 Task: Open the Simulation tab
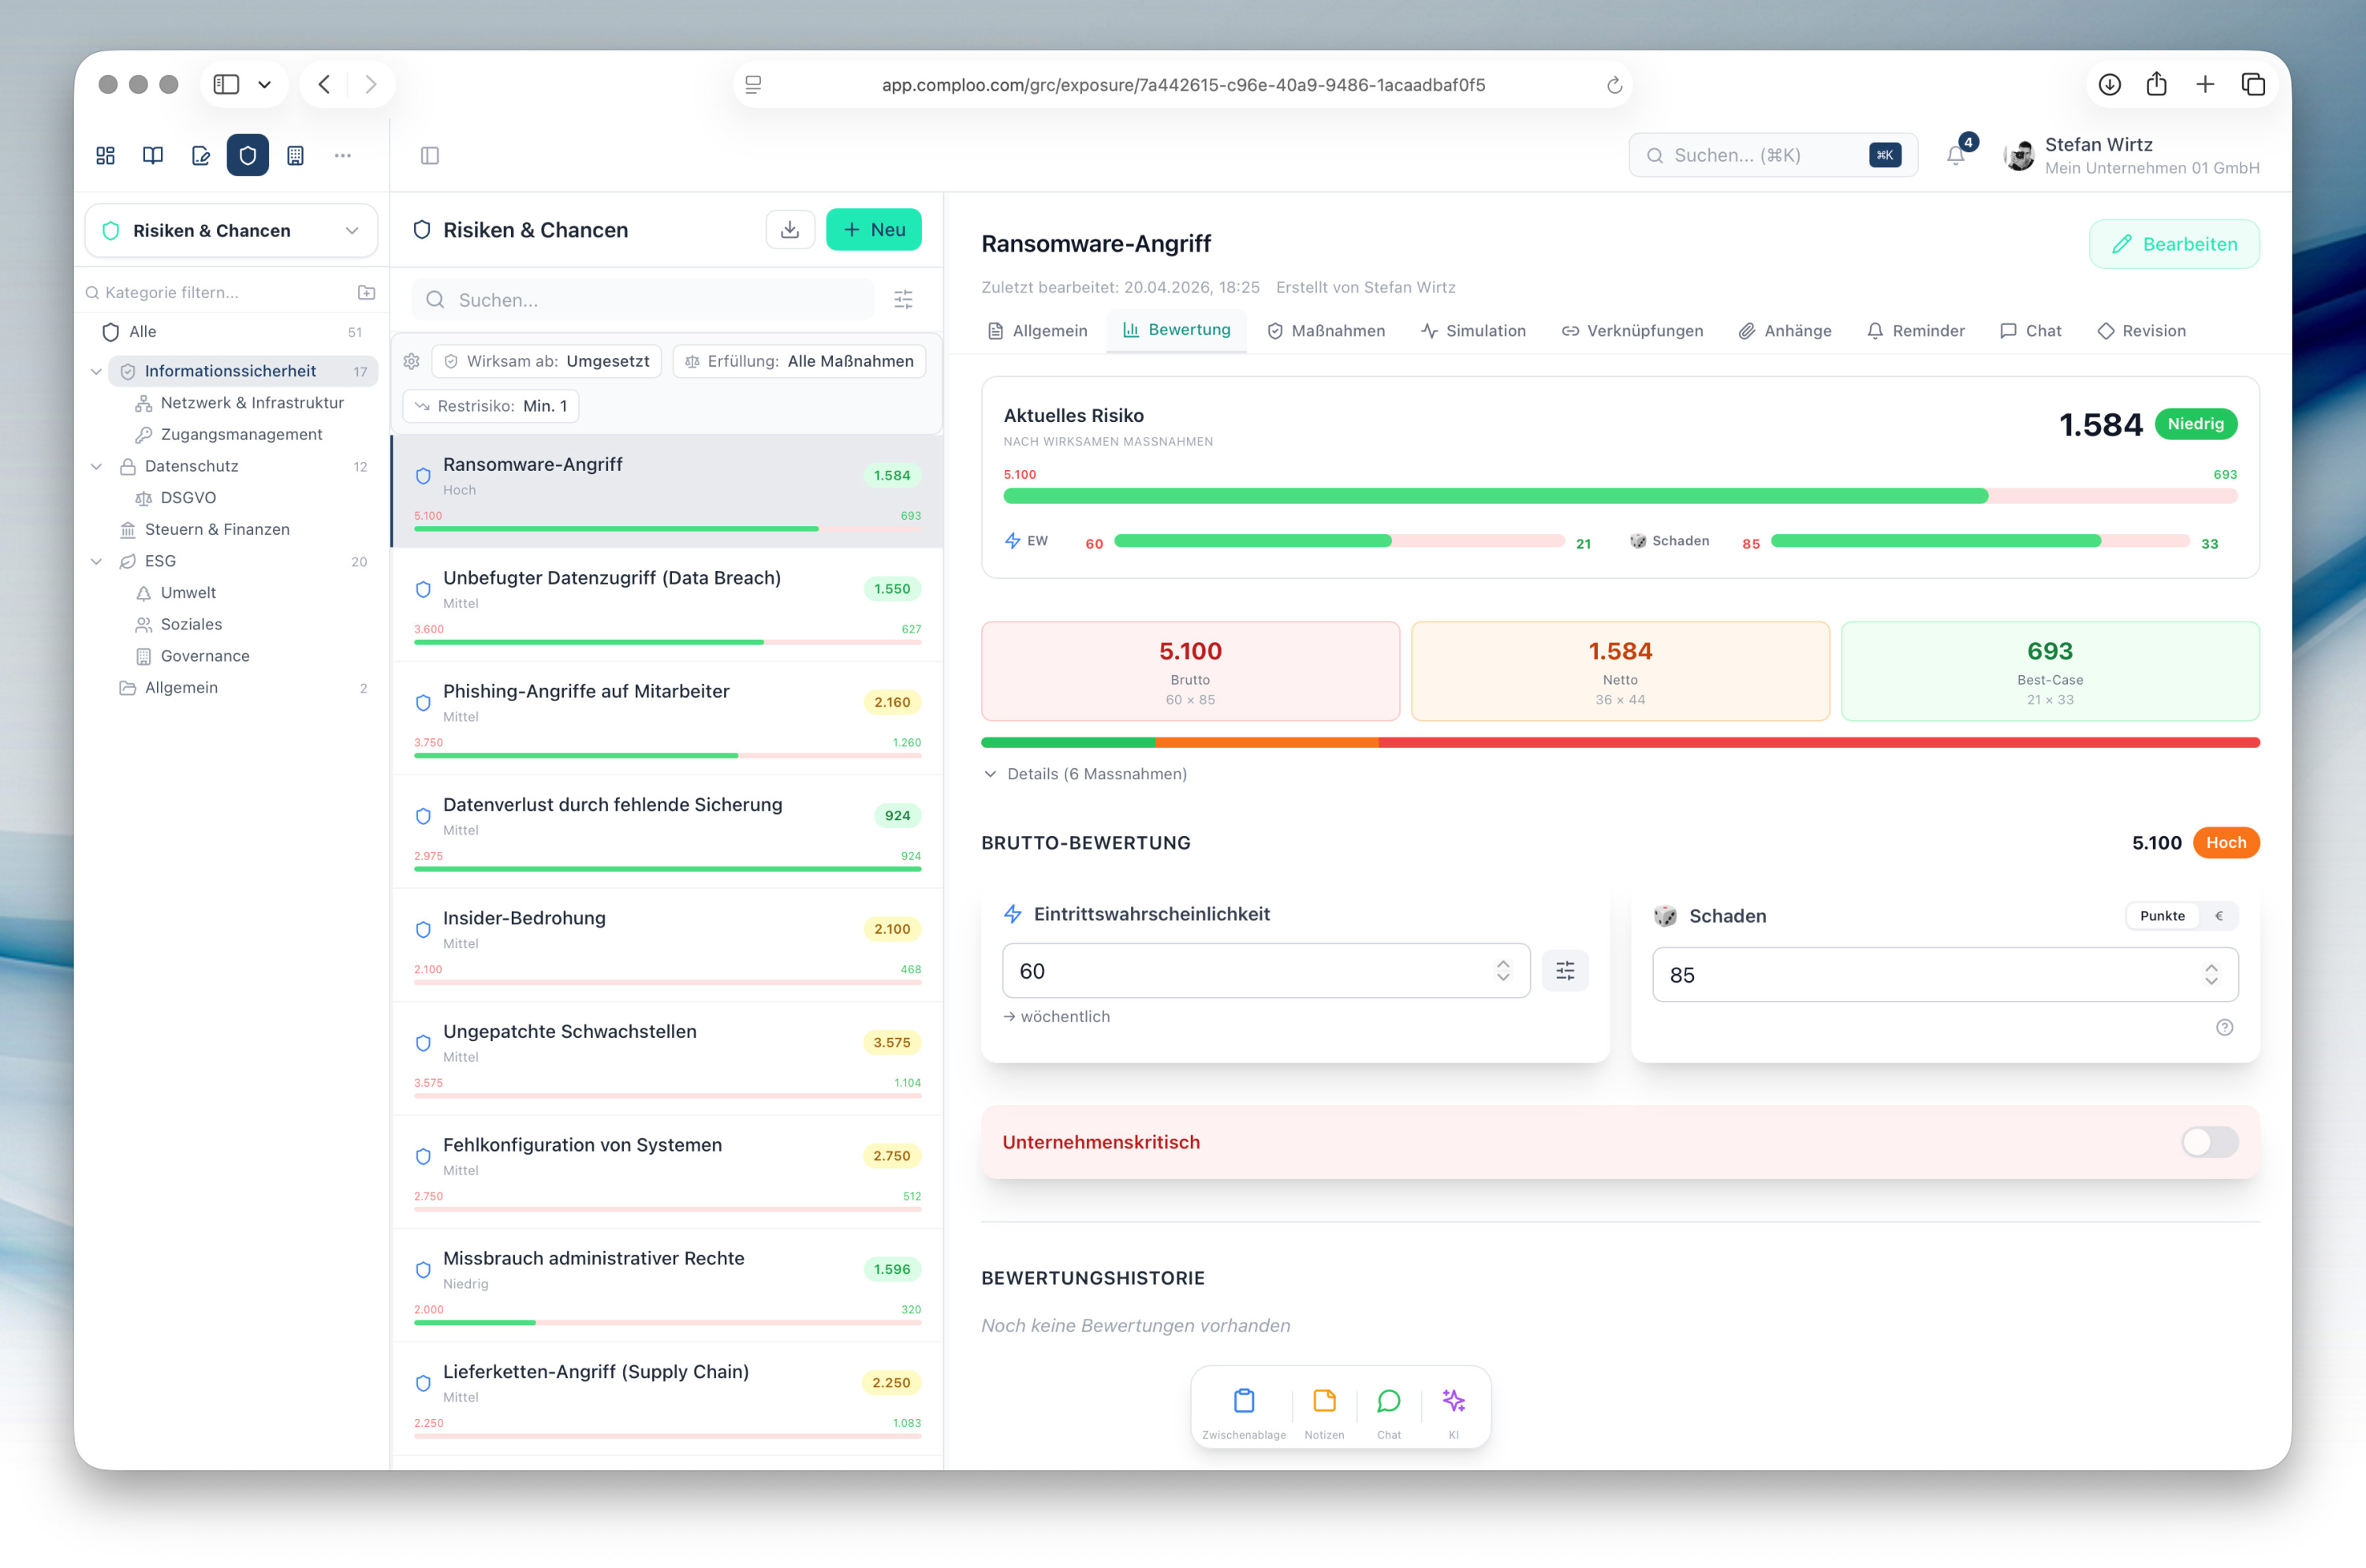(x=1473, y=331)
